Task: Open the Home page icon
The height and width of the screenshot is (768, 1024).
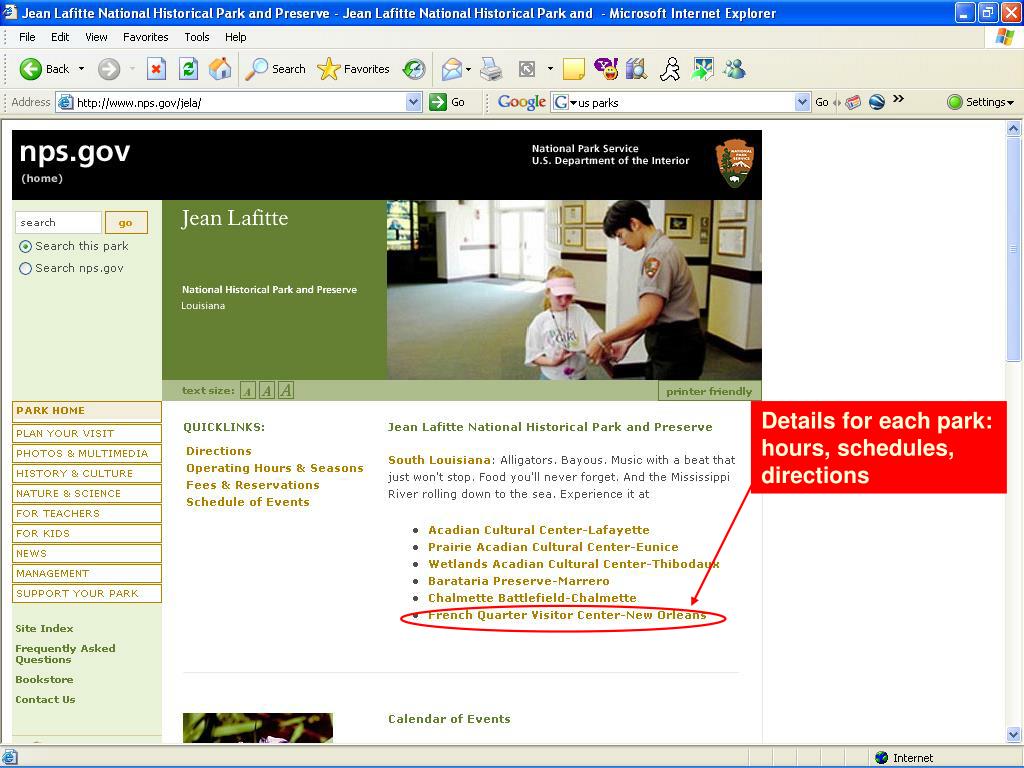Action: pyautogui.click(x=220, y=69)
